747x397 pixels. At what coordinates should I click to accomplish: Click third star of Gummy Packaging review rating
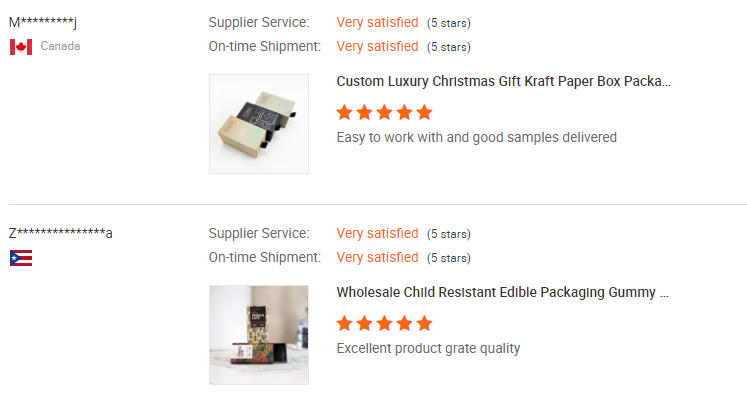click(x=384, y=324)
